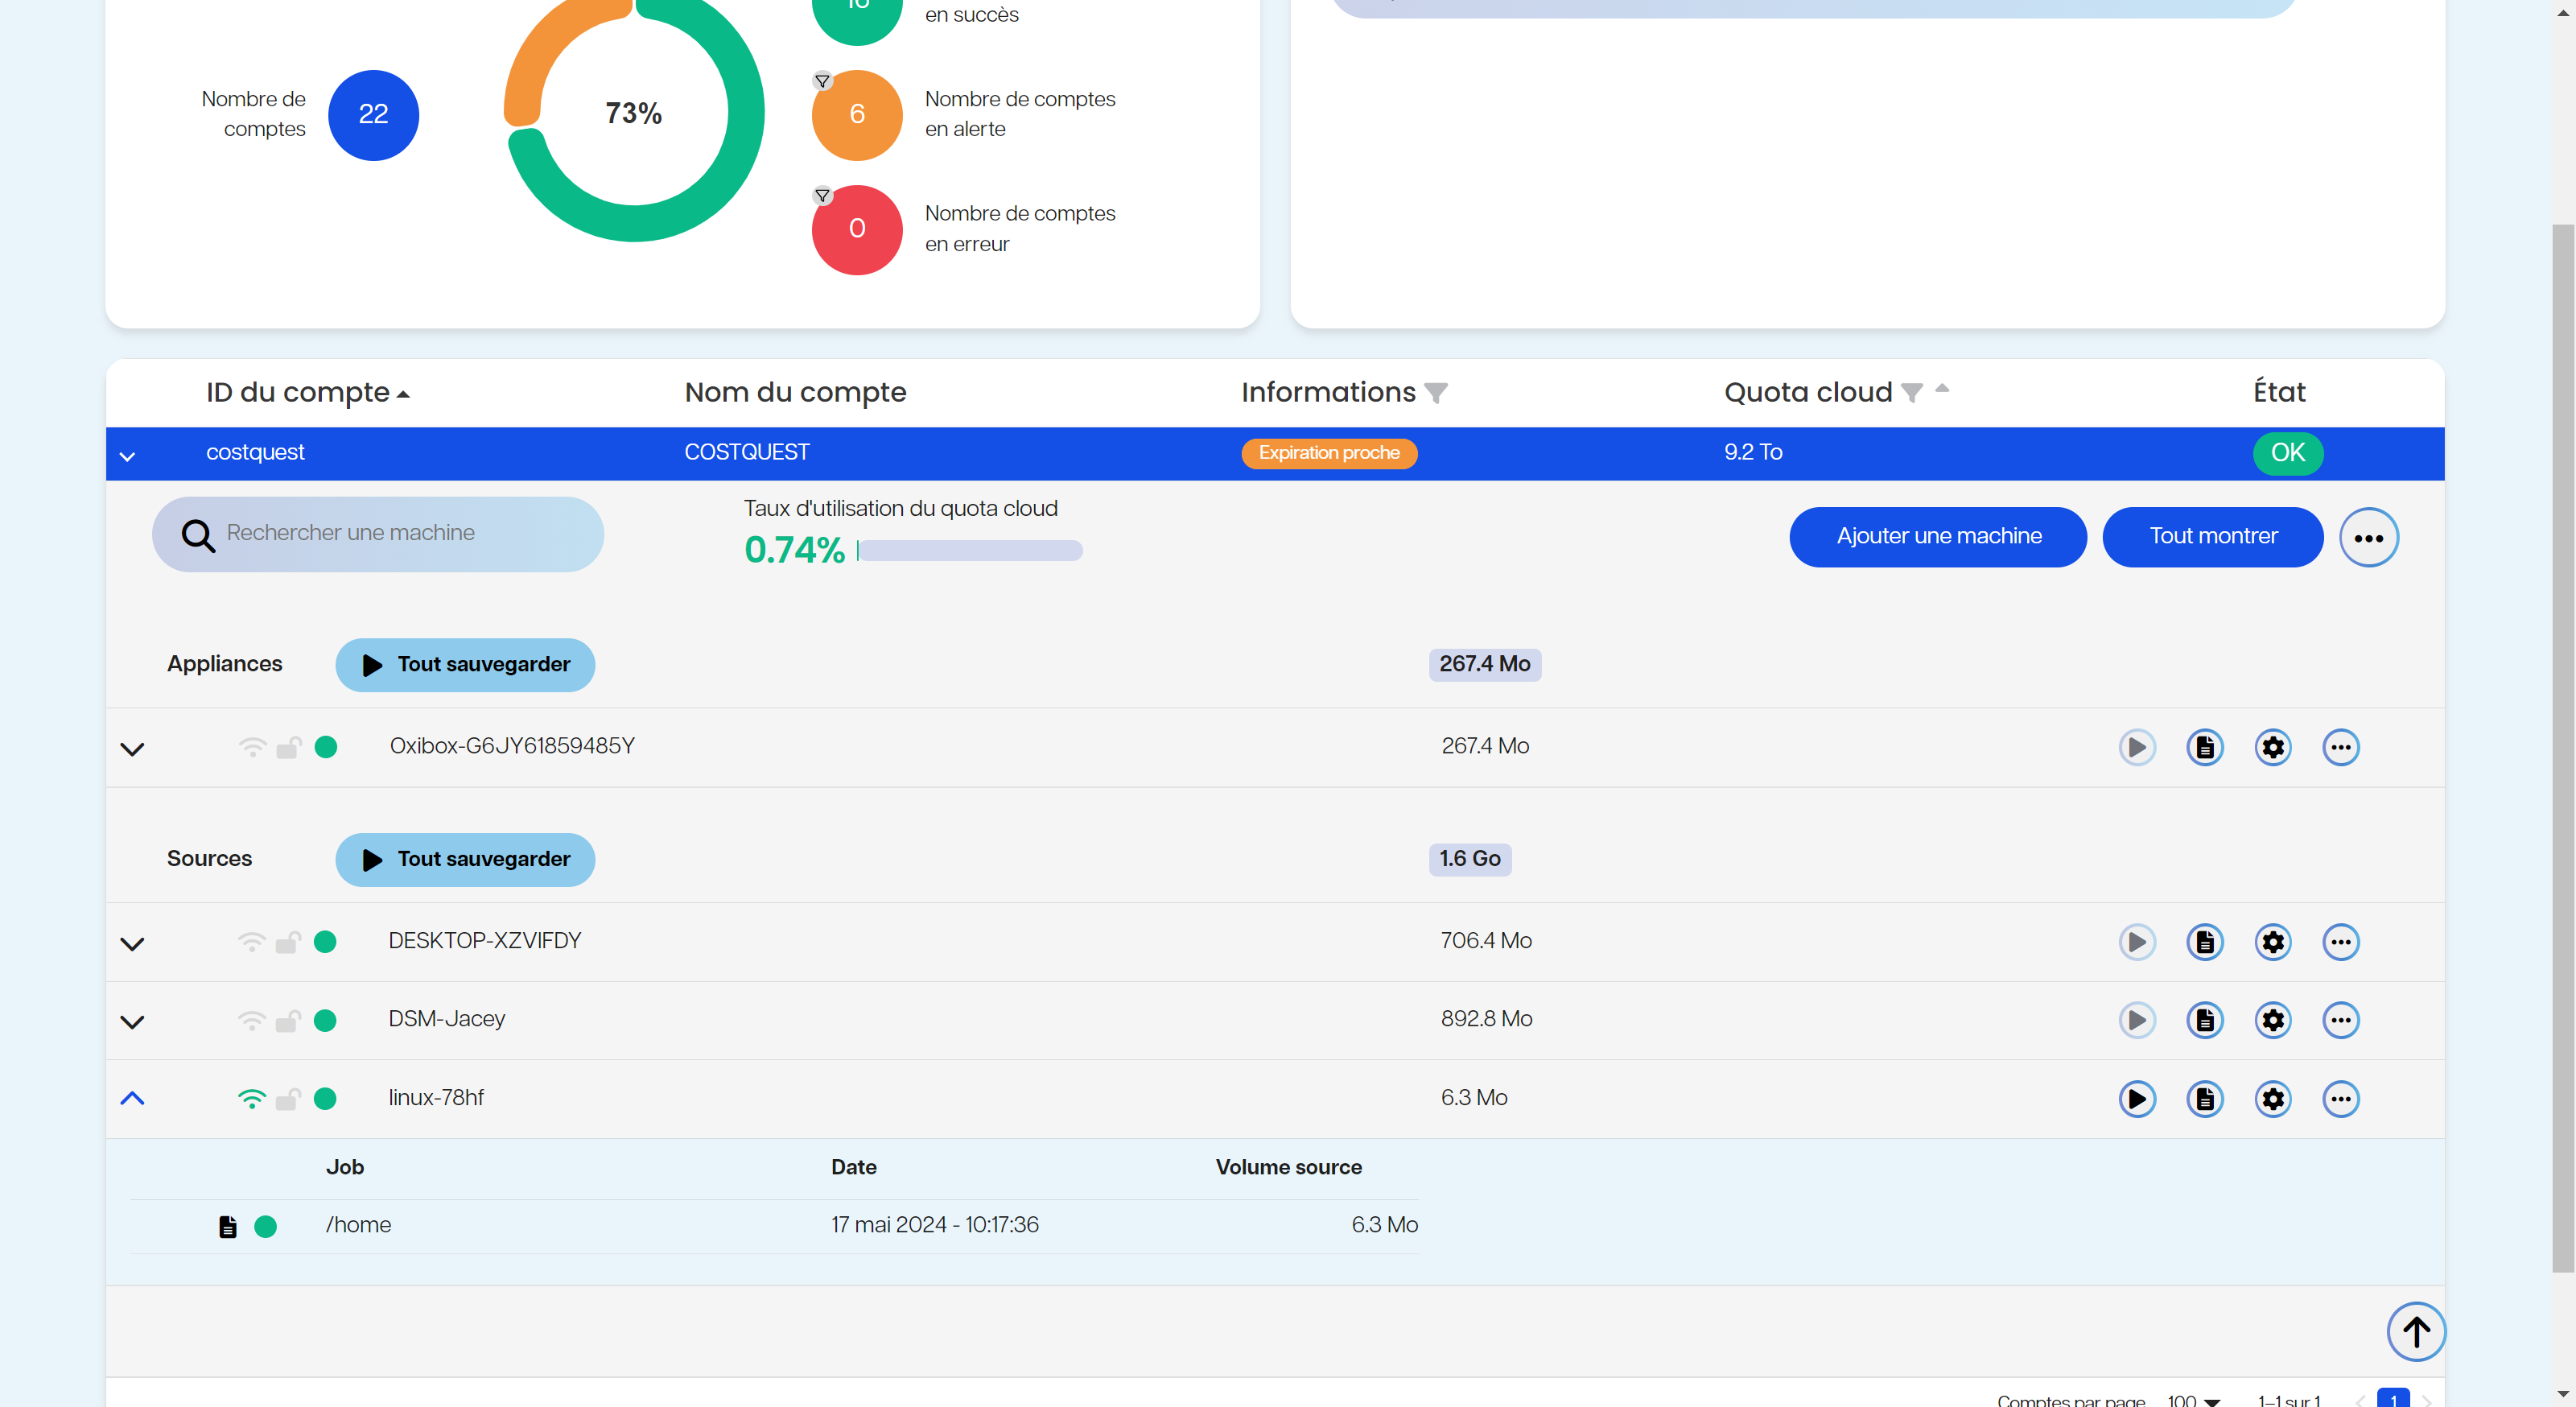The image size is (2576, 1407).
Task: Click the green status dot of DESKTOP-XZVIFDY
Action: point(325,942)
